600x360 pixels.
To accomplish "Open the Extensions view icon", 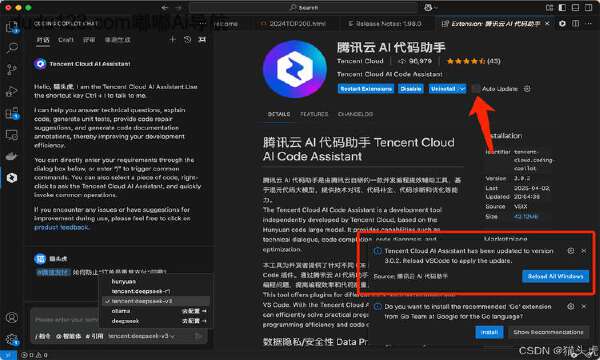I will tap(12, 113).
